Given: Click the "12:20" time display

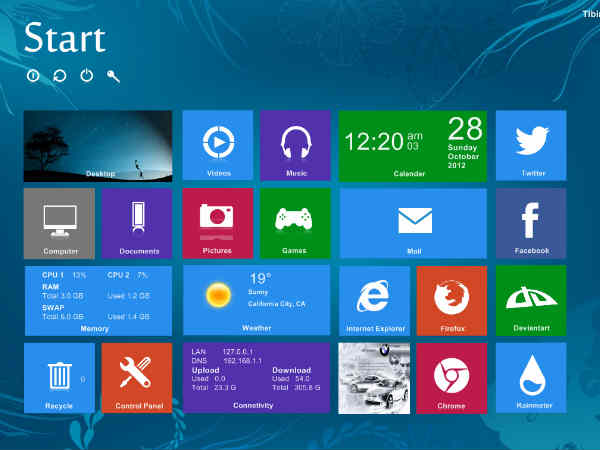Looking at the screenshot, I should click(x=374, y=142).
